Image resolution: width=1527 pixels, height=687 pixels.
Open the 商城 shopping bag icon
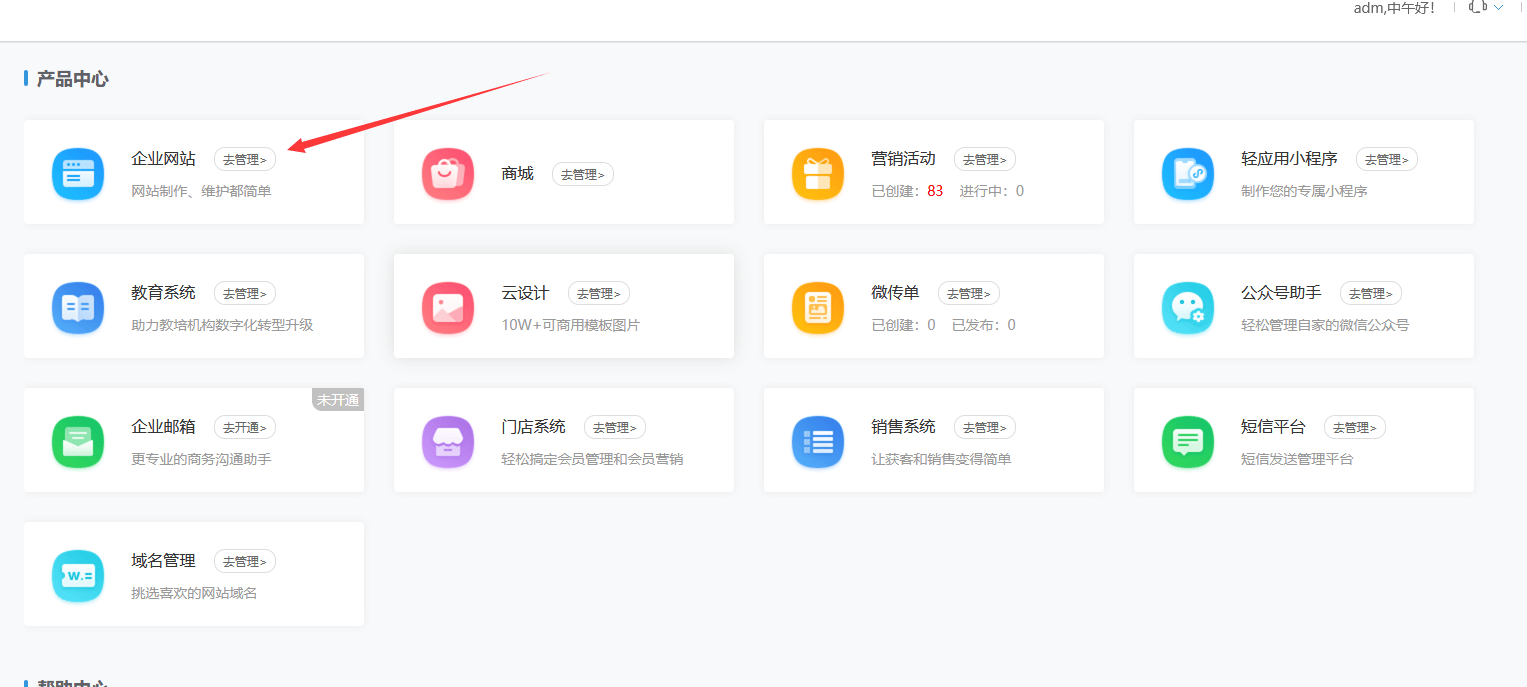(x=448, y=173)
